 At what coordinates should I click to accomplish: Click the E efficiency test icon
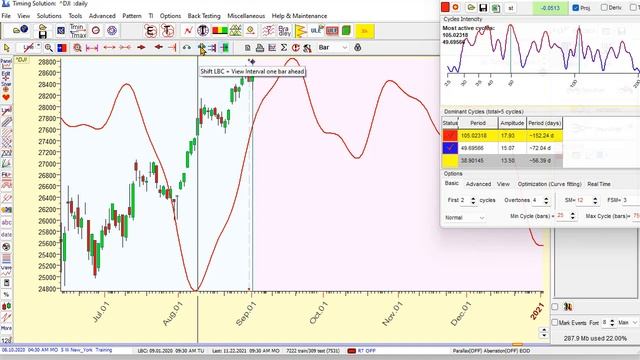tap(151, 31)
